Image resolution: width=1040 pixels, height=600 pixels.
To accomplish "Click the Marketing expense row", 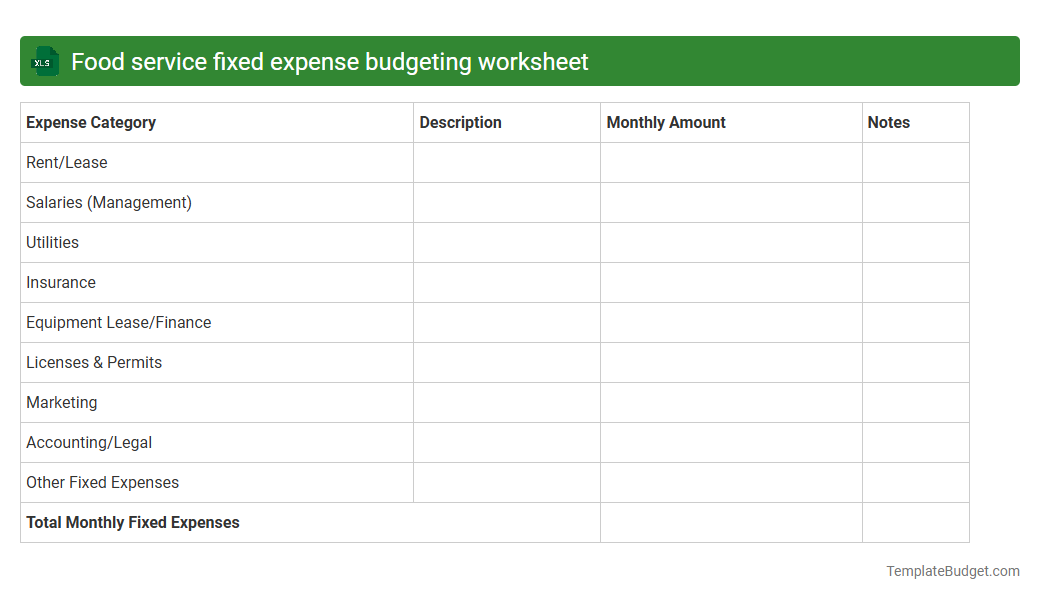I will (61, 402).
